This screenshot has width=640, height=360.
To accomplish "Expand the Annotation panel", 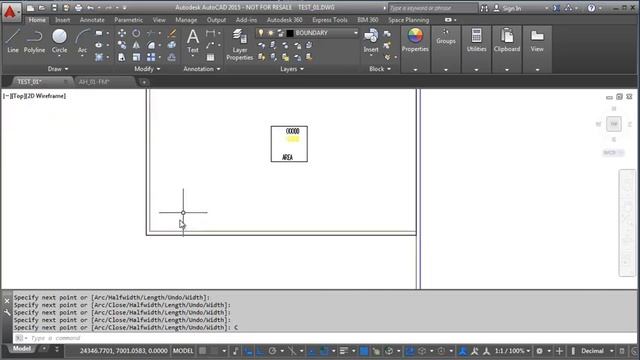I will 202,69.
